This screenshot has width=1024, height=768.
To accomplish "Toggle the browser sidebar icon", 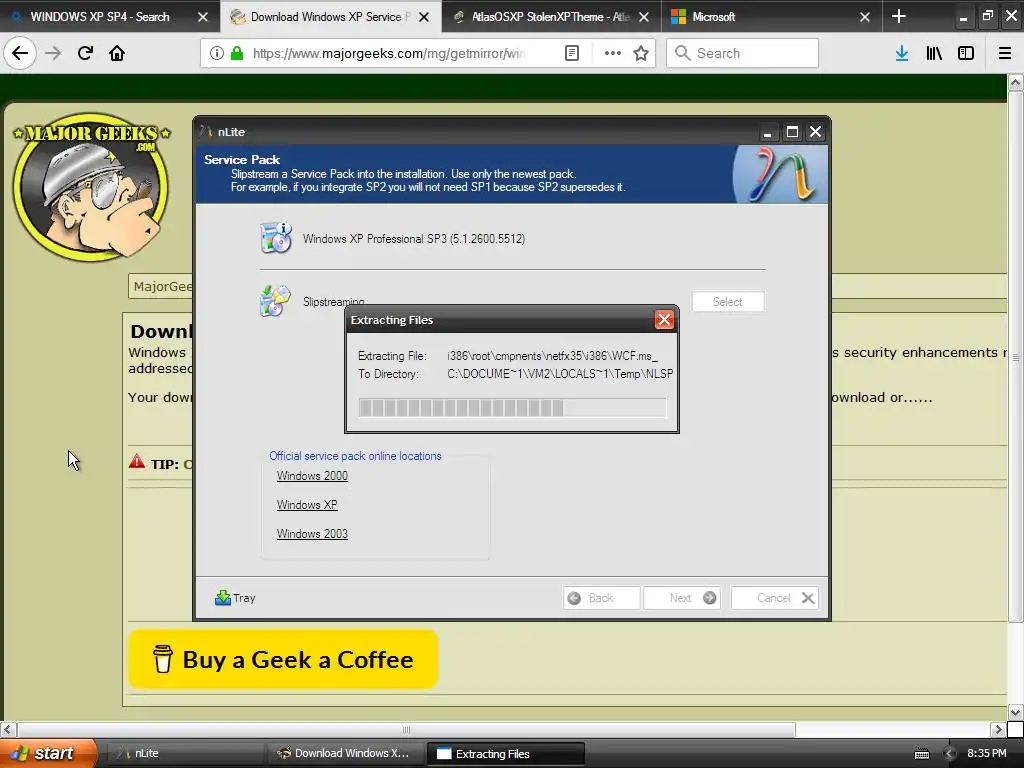I will pyautogui.click(x=966, y=53).
